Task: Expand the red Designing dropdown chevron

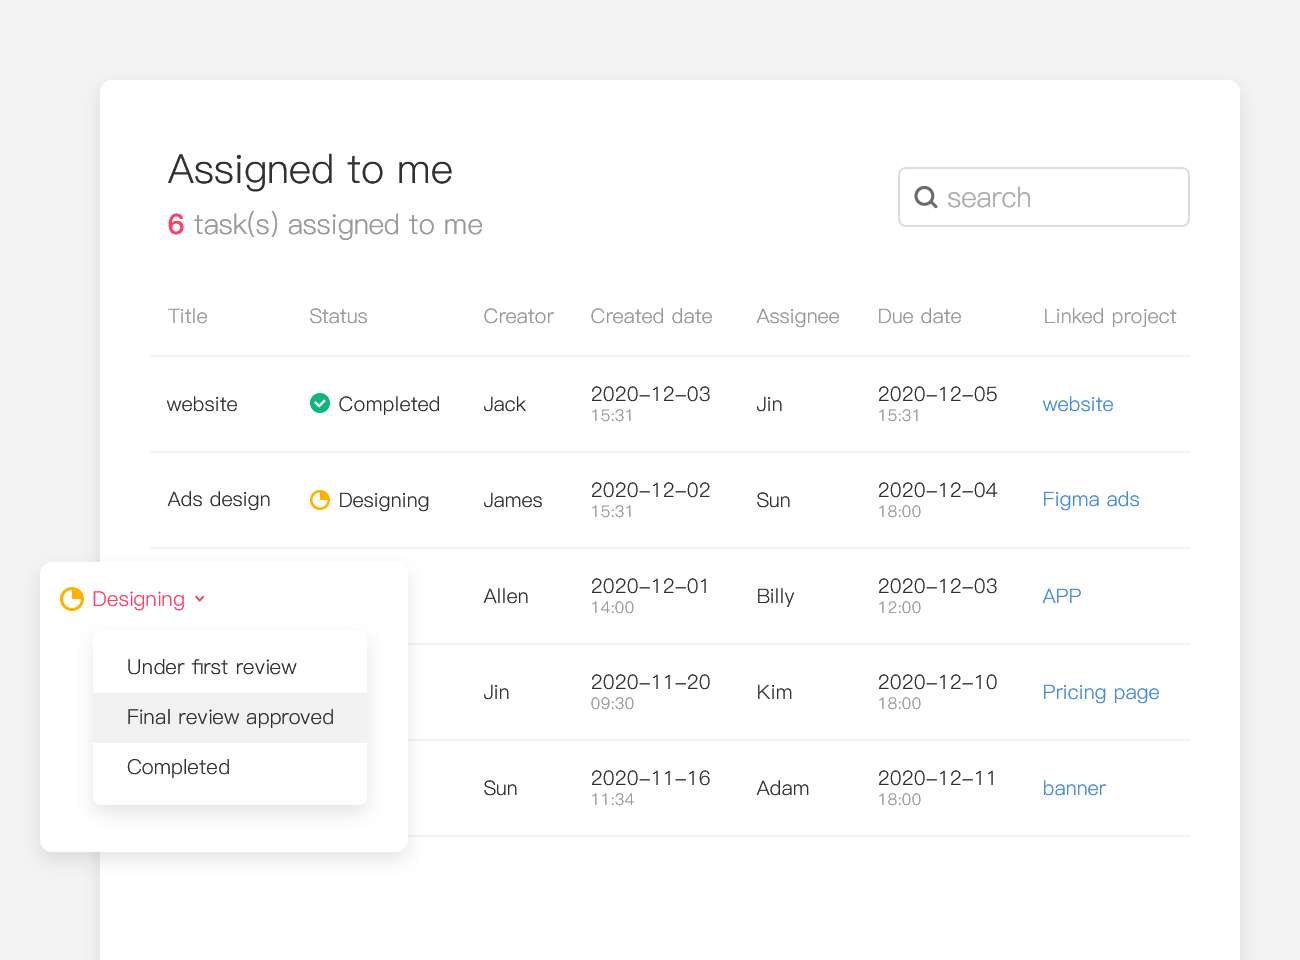Action: (x=200, y=599)
